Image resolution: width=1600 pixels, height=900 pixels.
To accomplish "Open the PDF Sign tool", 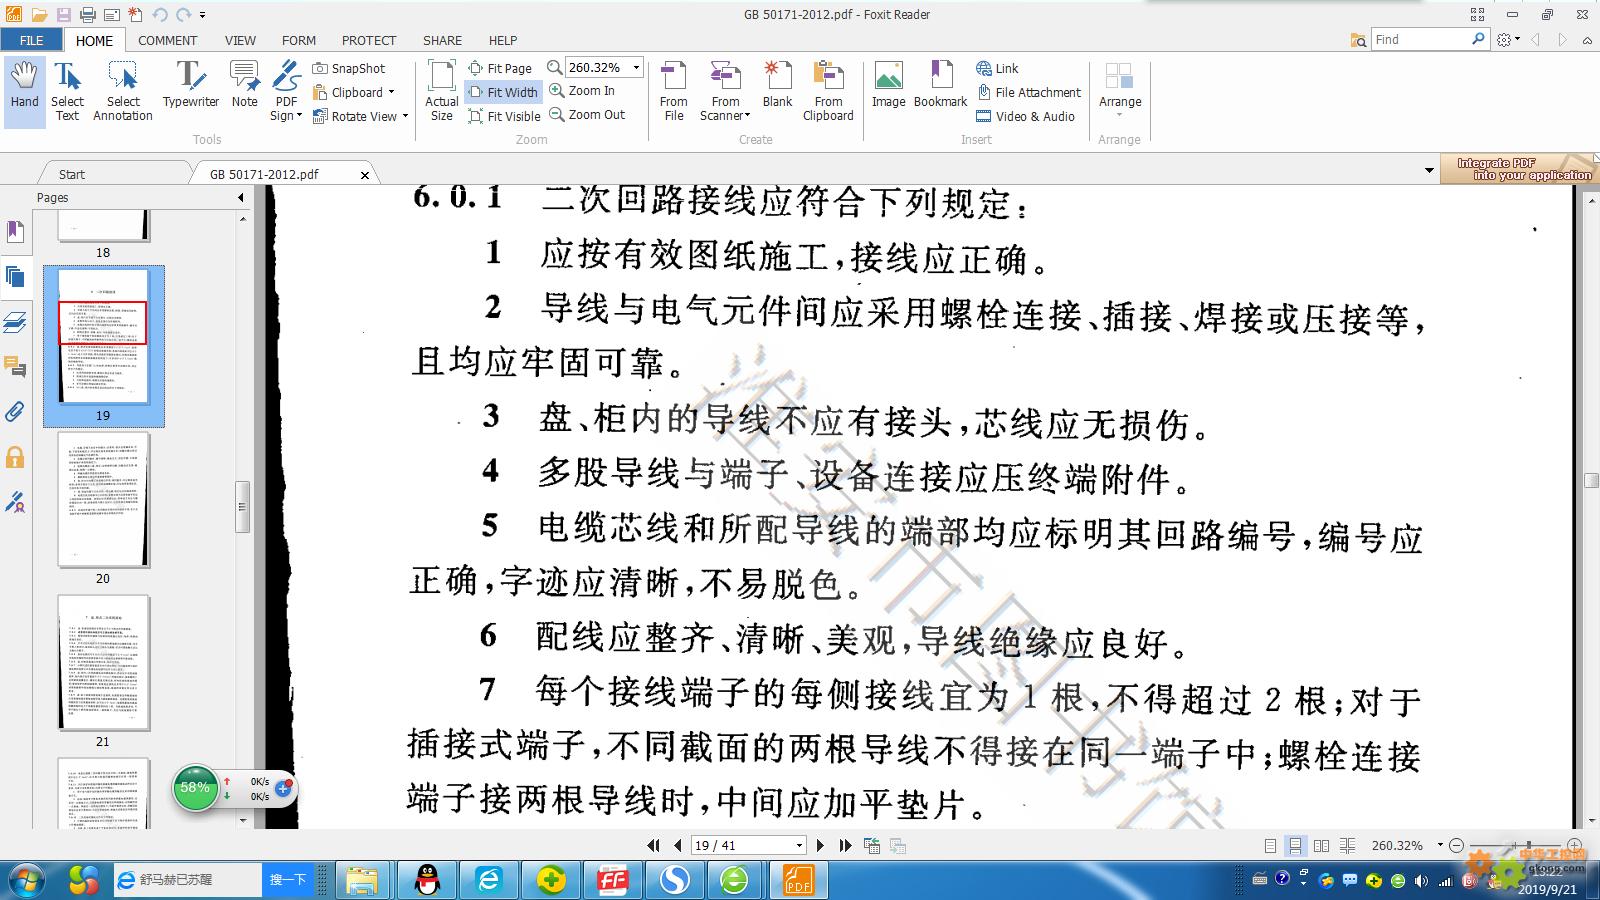I will pyautogui.click(x=286, y=91).
